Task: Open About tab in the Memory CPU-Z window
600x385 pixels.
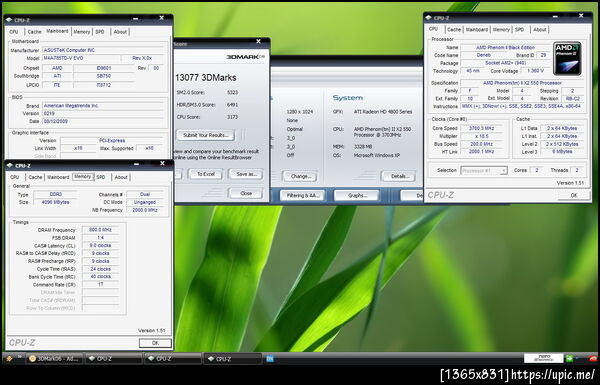Action: [121, 177]
